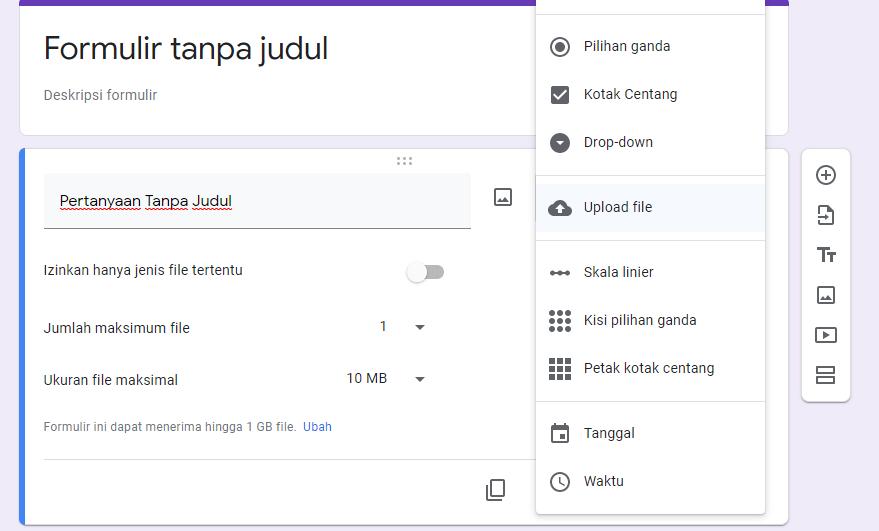Click the duplicate question icon

(x=495, y=490)
